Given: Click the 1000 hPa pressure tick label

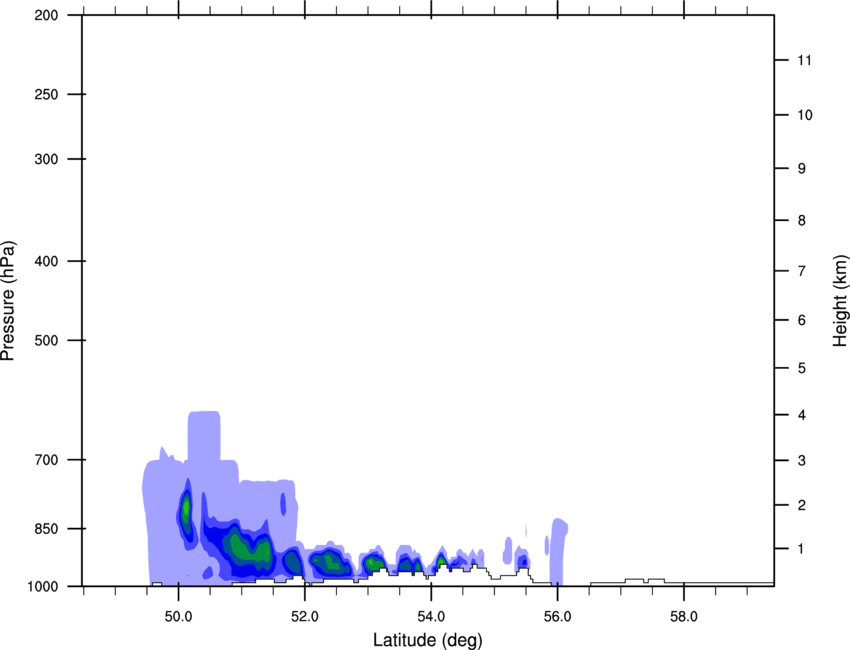Looking at the screenshot, I should click(x=43, y=586).
